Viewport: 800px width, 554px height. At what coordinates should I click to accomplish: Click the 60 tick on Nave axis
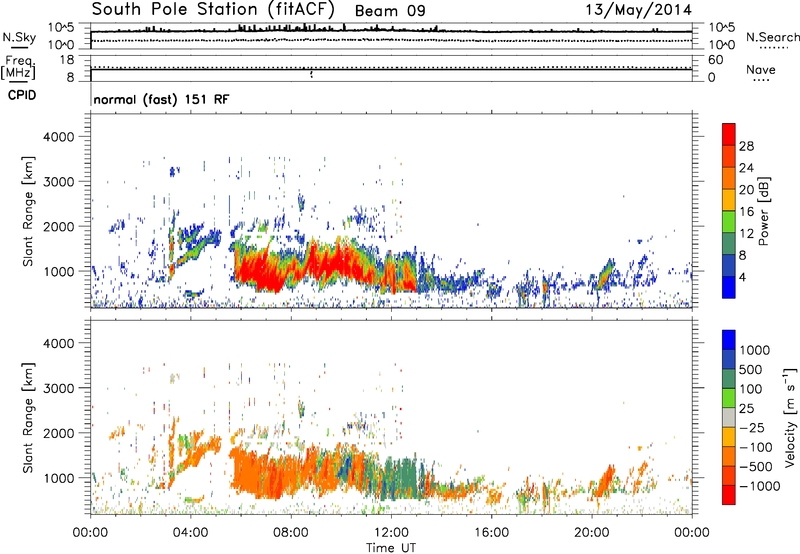click(x=715, y=60)
